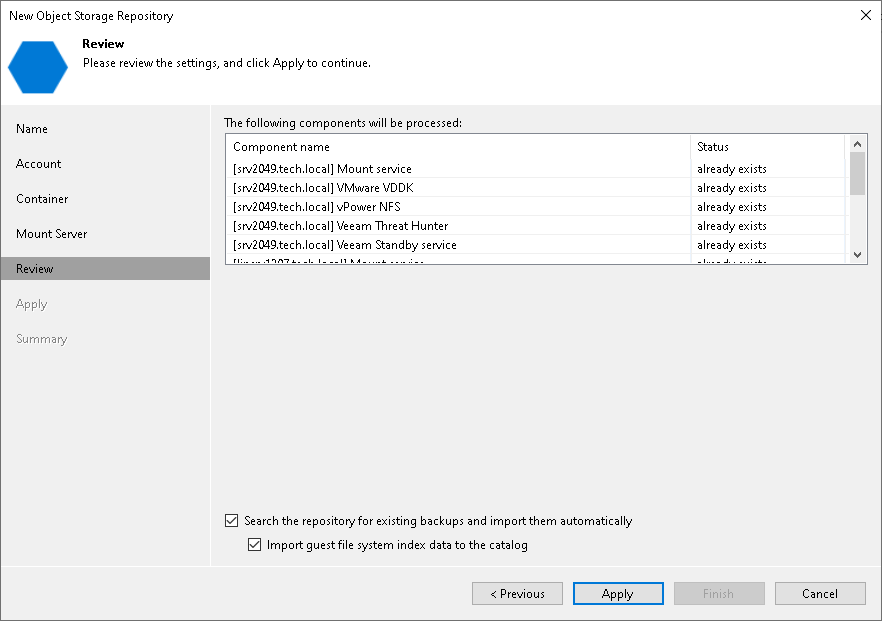
Task: Select the Veeam Threat Hunter row
Action: (x=536, y=226)
